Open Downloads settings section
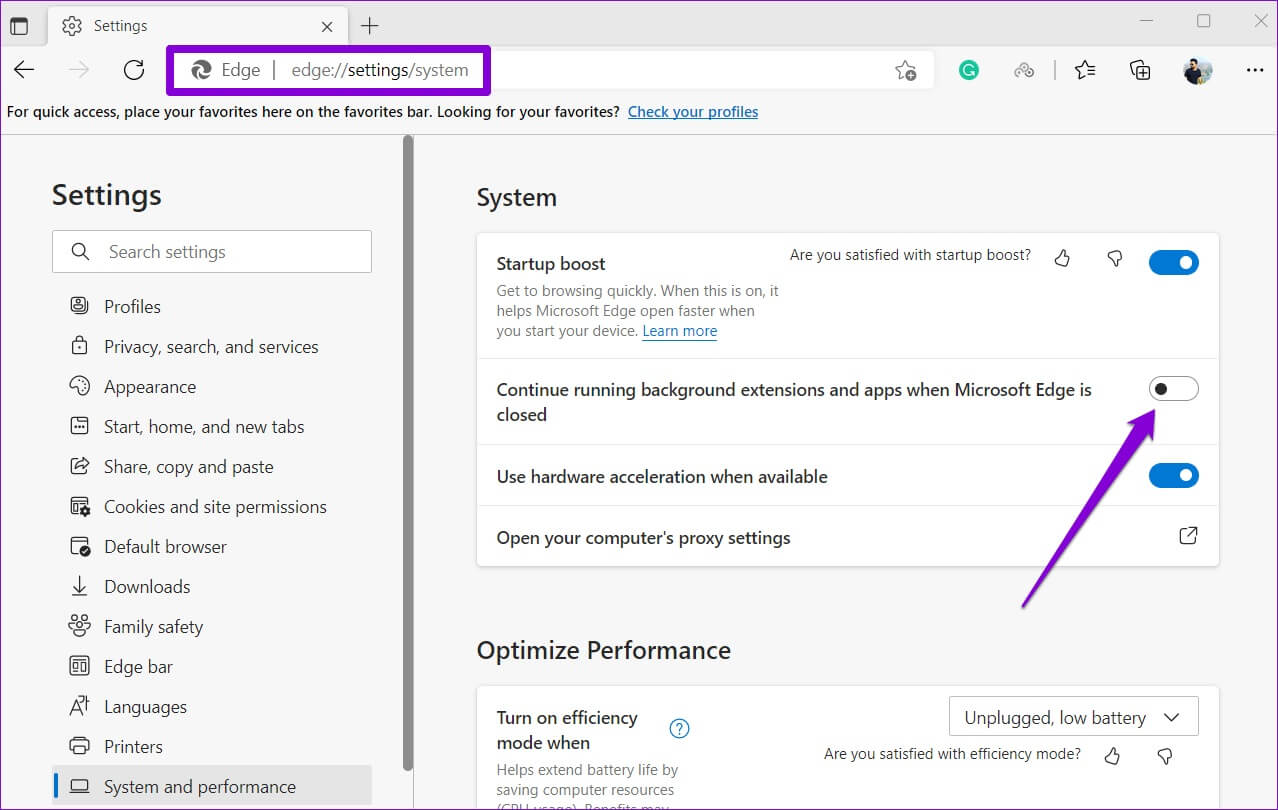Viewport: 1278px width, 810px height. click(x=212, y=586)
